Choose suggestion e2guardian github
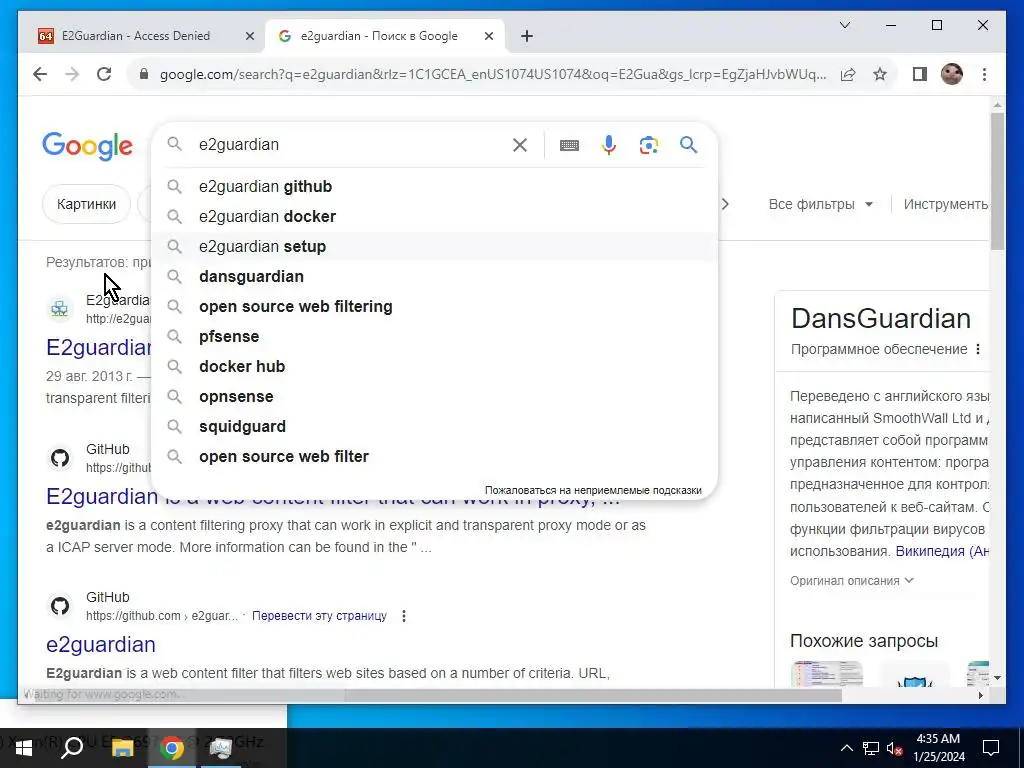This screenshot has height=768, width=1024. coord(434,187)
